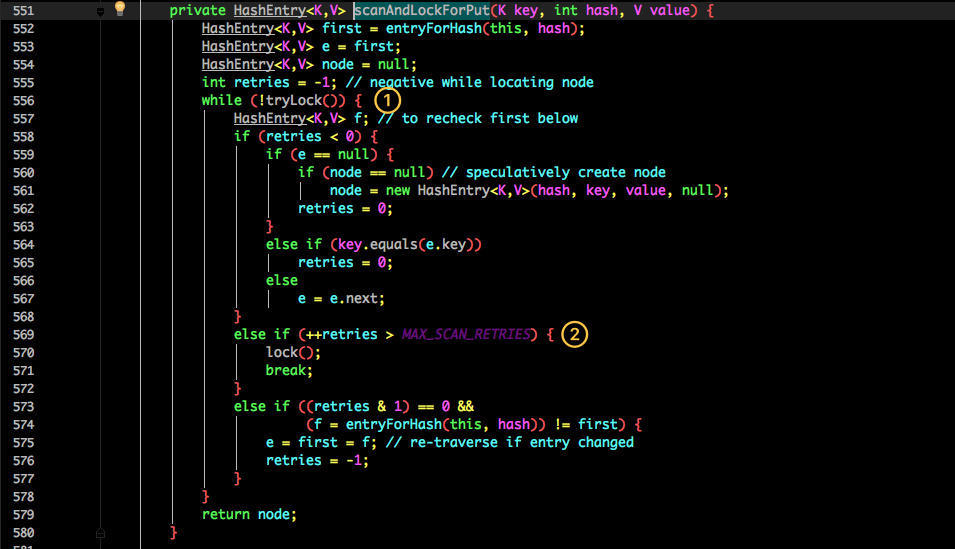Click line number 573 in gutter

point(24,406)
